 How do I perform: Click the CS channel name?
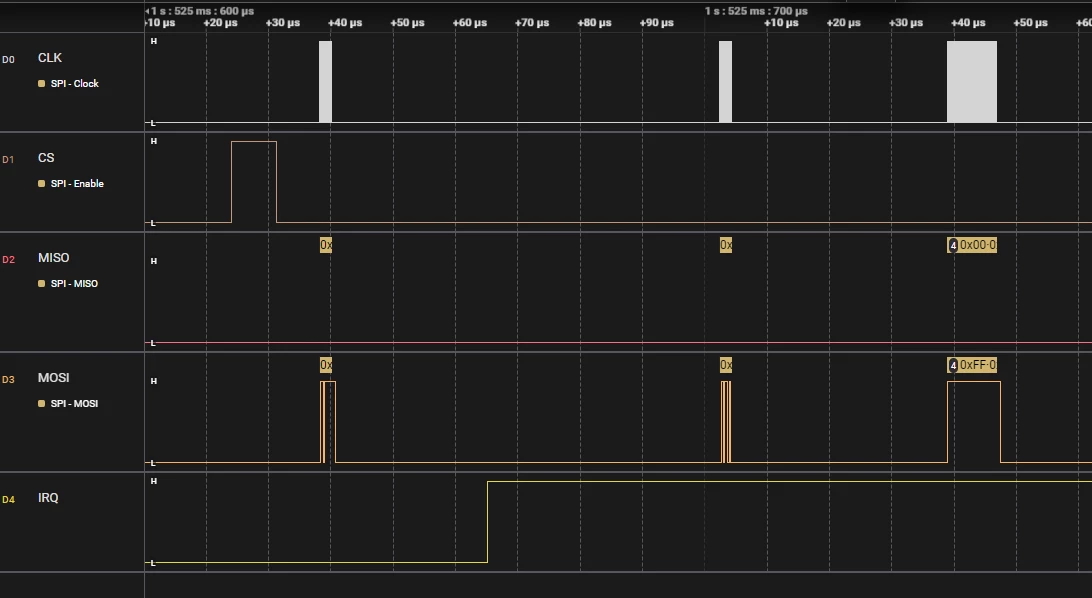point(46,158)
